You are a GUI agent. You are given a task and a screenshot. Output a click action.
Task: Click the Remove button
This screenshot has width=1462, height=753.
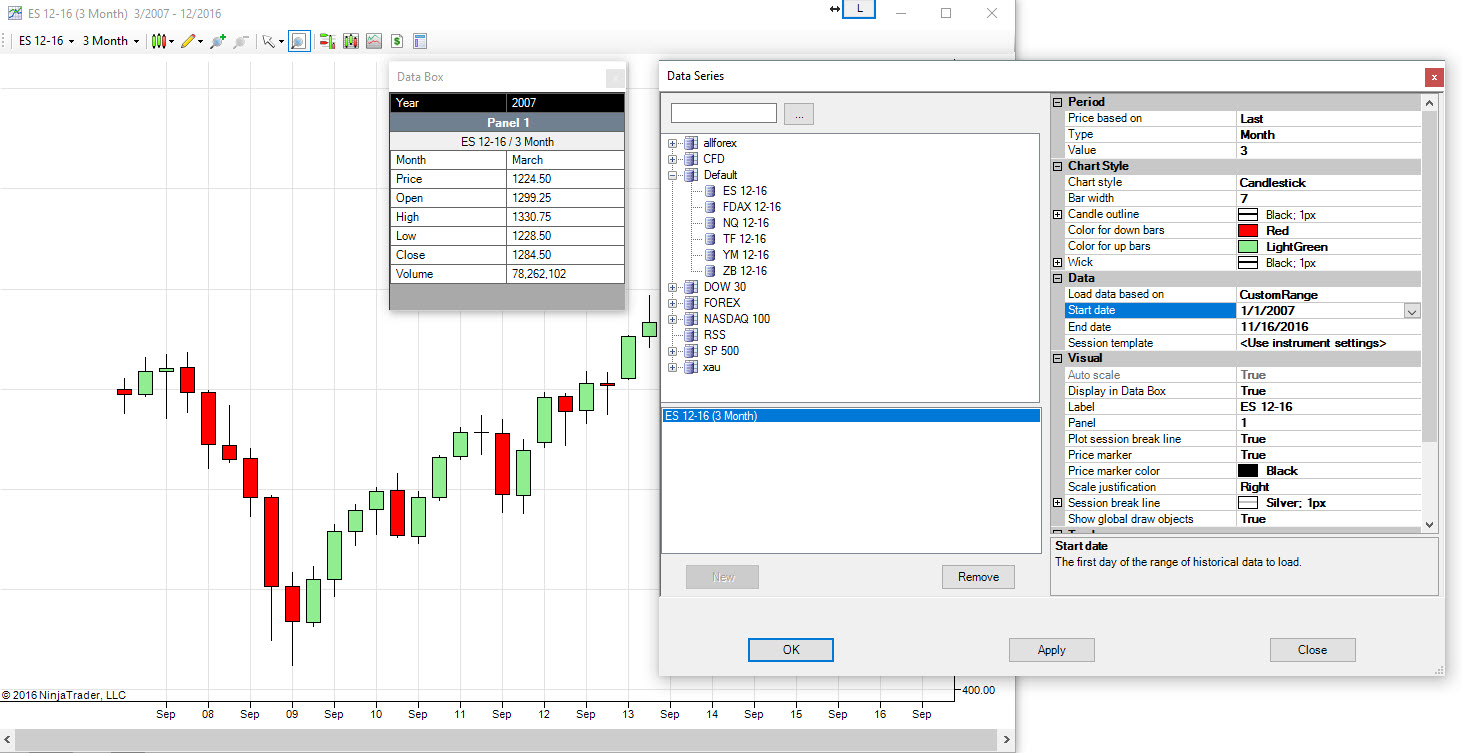978,577
